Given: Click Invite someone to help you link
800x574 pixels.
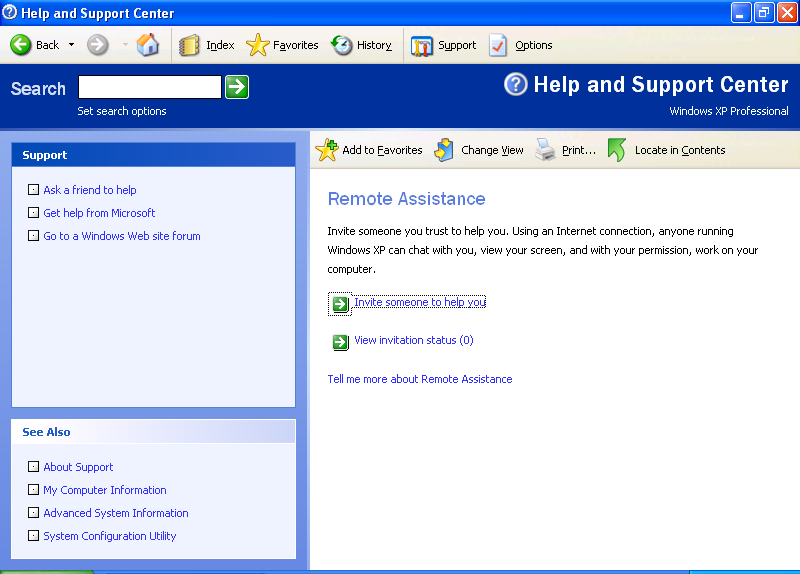Looking at the screenshot, I should pyautogui.click(x=420, y=302).
